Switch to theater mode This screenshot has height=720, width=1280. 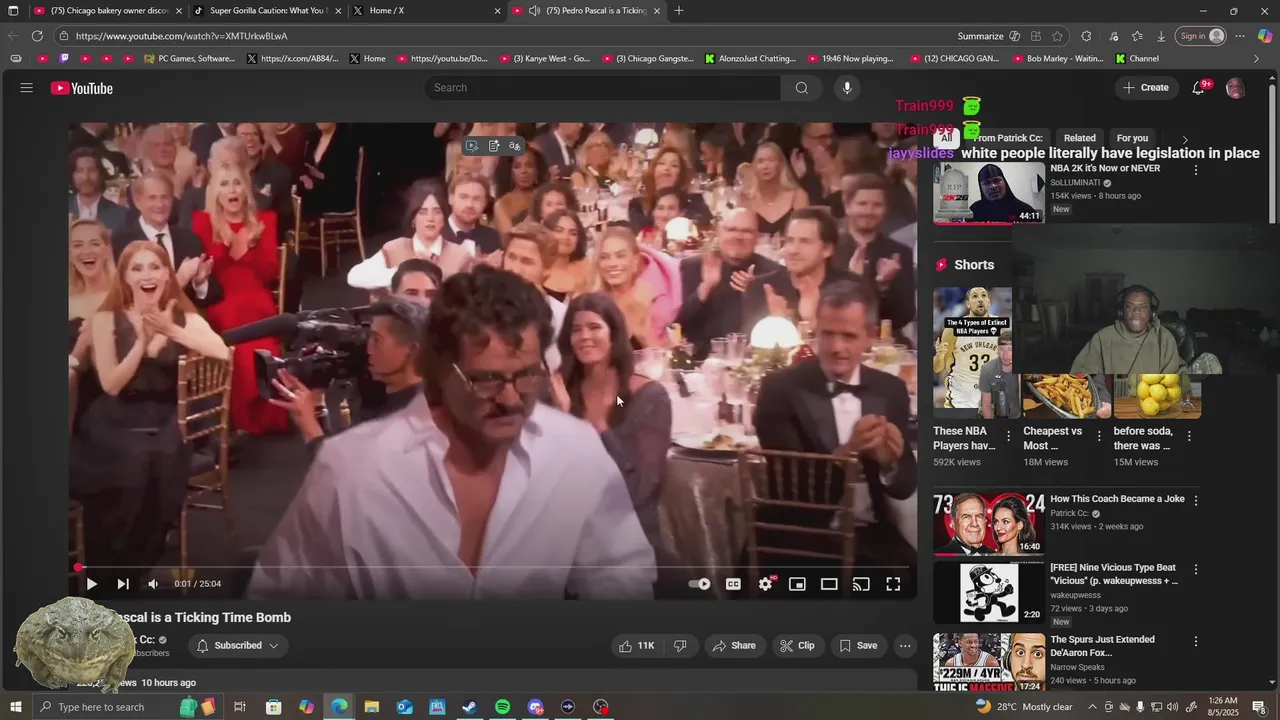pyautogui.click(x=829, y=584)
